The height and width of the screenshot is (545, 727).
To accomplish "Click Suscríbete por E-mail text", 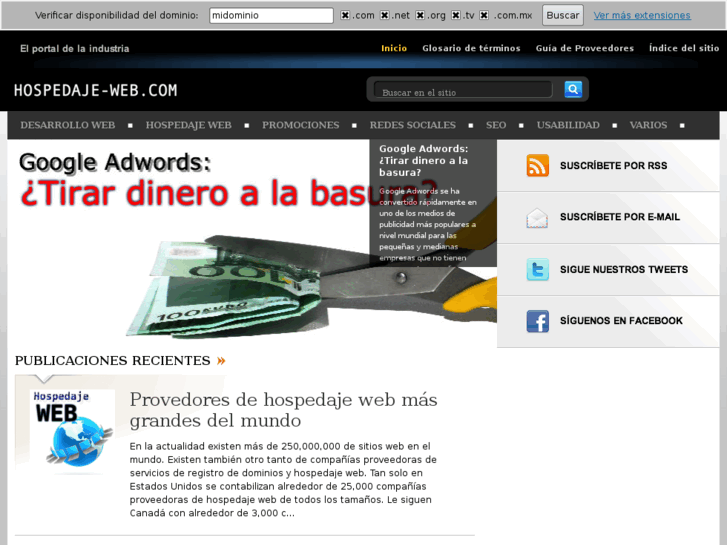I will coord(620,217).
